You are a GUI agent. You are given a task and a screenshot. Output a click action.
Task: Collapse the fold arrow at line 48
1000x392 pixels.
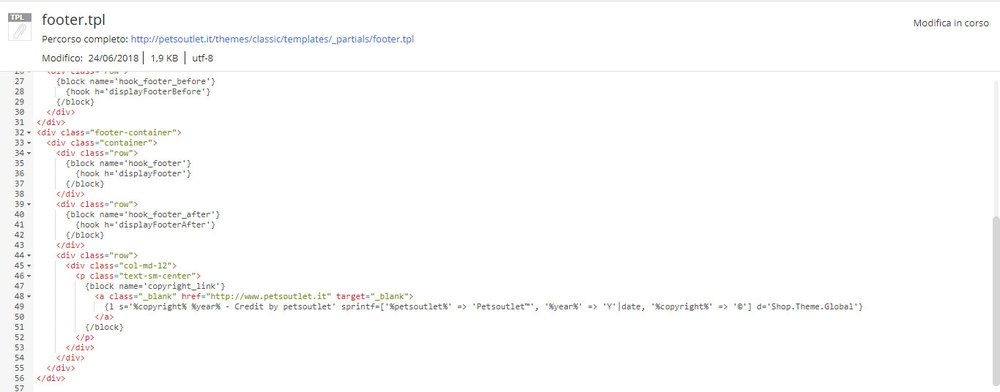click(29, 296)
